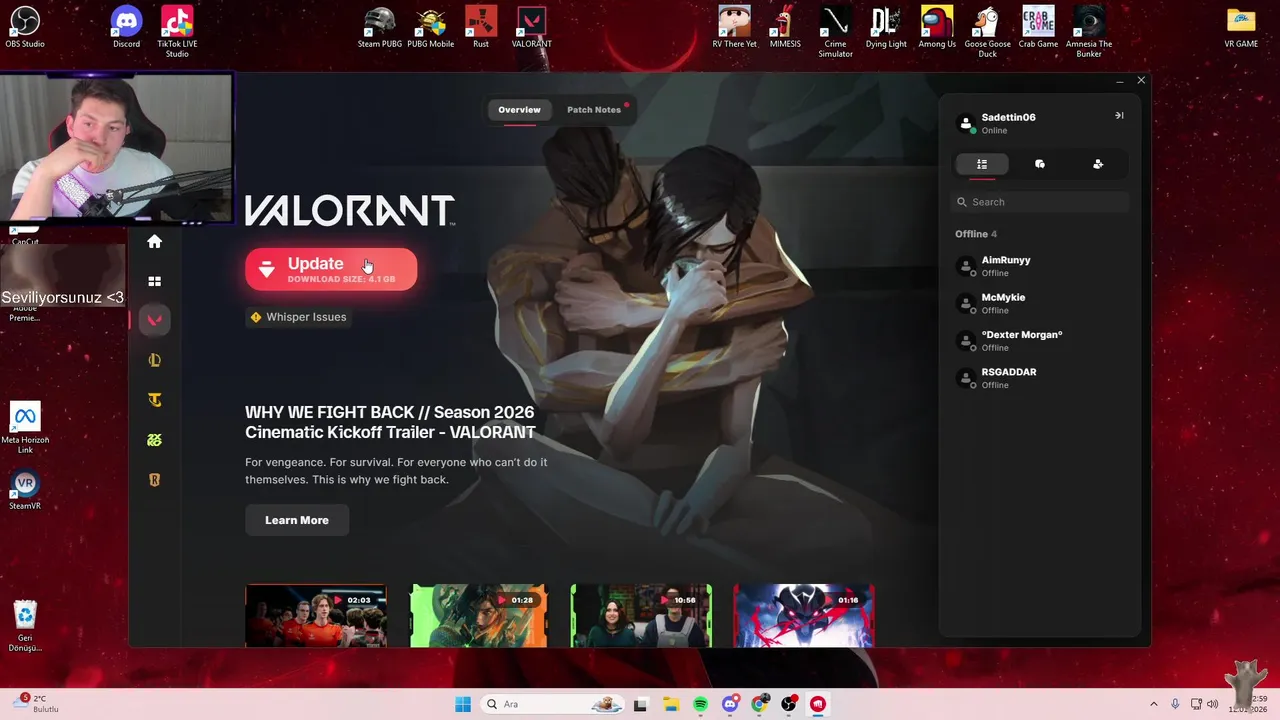Open Discord from the taskbar
The width and height of the screenshot is (1280, 720).
pos(730,704)
